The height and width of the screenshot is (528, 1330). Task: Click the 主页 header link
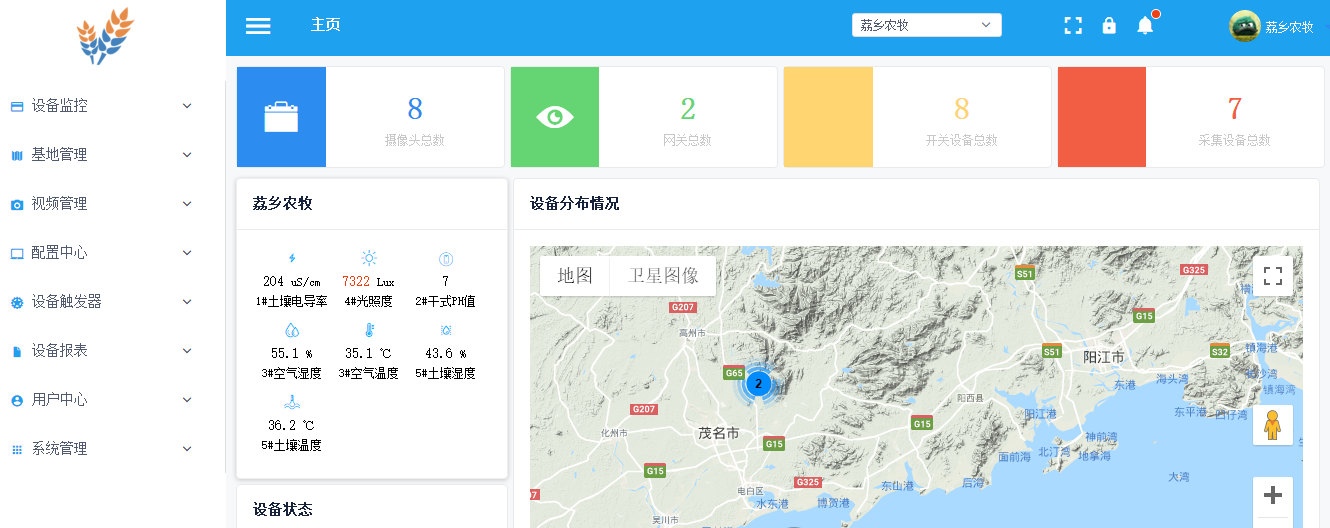(326, 25)
